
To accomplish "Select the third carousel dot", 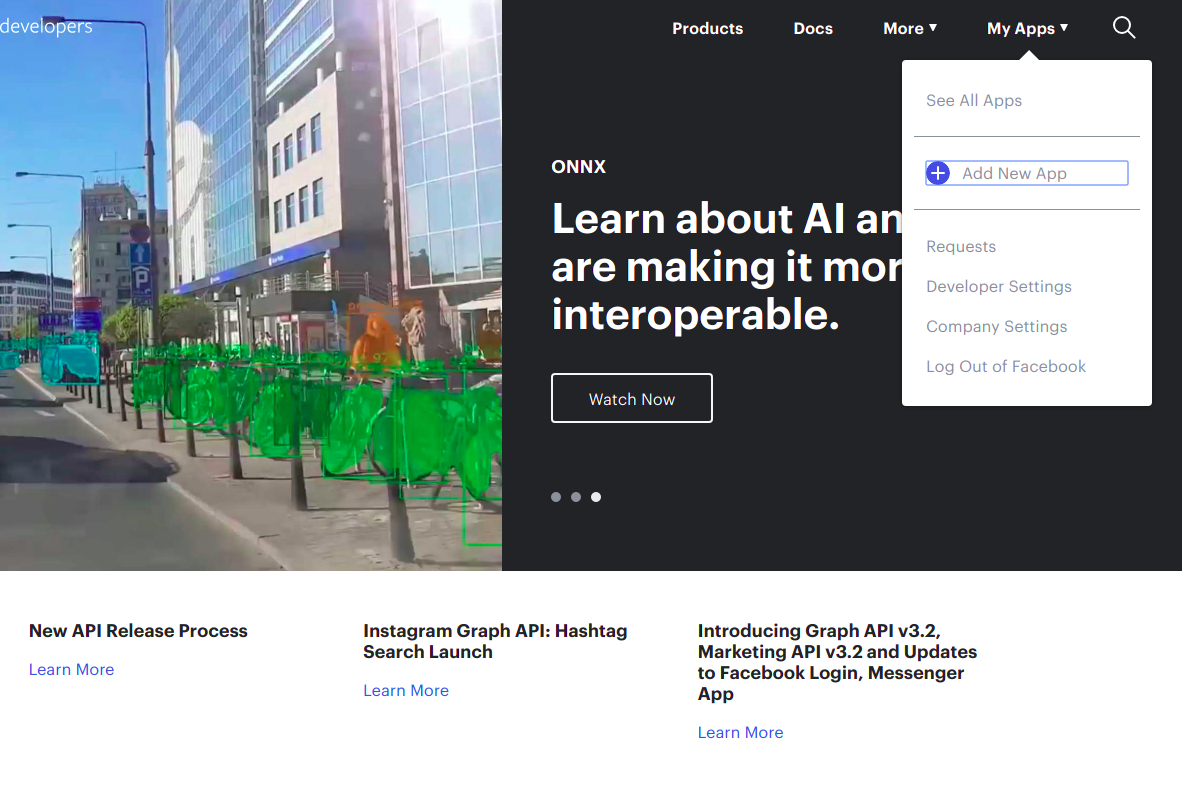I will coord(596,497).
